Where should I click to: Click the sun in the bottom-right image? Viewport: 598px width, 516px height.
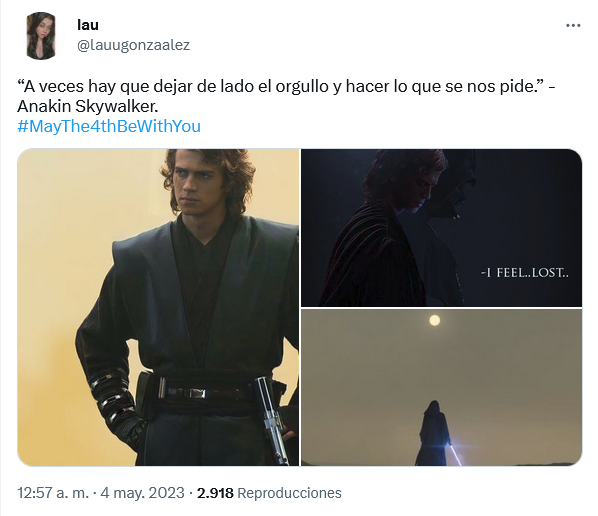point(434,320)
